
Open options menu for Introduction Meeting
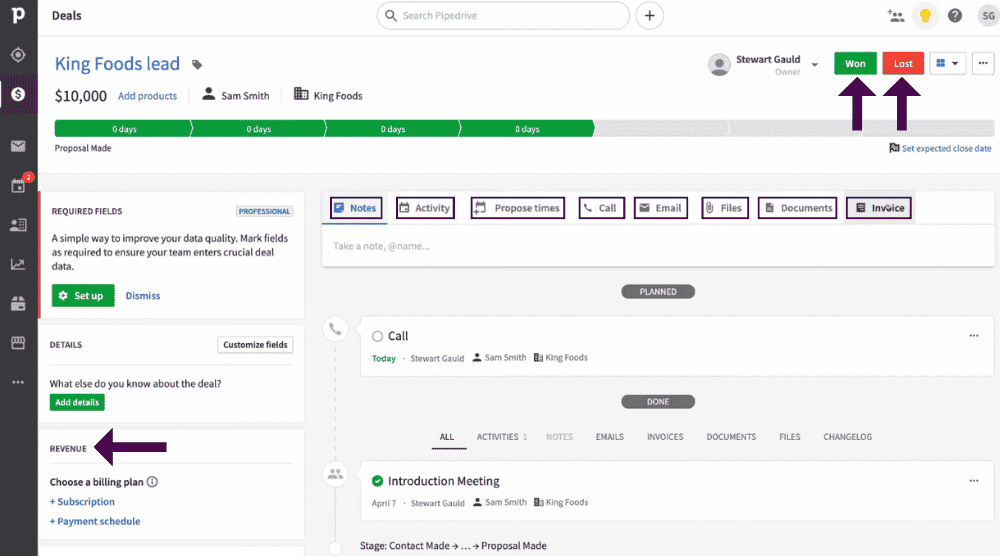pyautogui.click(x=974, y=481)
